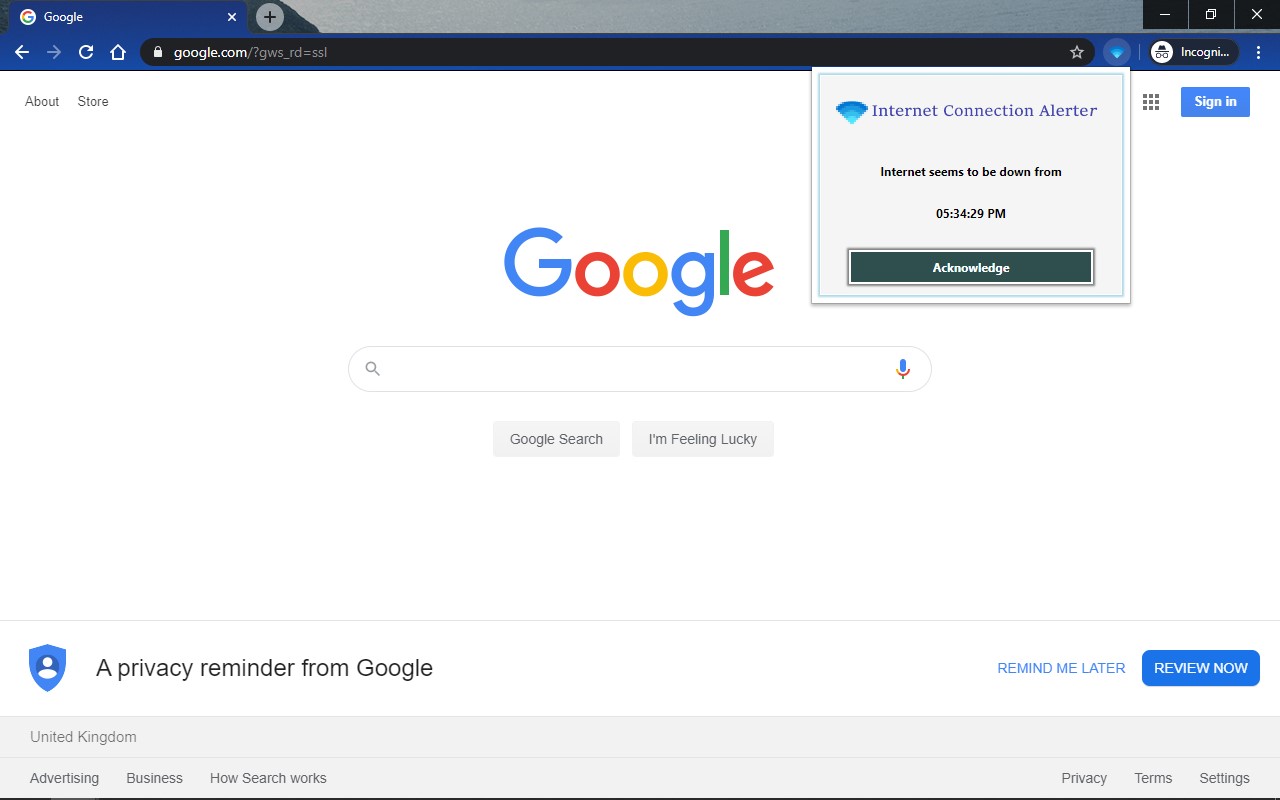Image resolution: width=1280 pixels, height=800 pixels.
Task: Open How Search works link
Action: pyautogui.click(x=268, y=778)
